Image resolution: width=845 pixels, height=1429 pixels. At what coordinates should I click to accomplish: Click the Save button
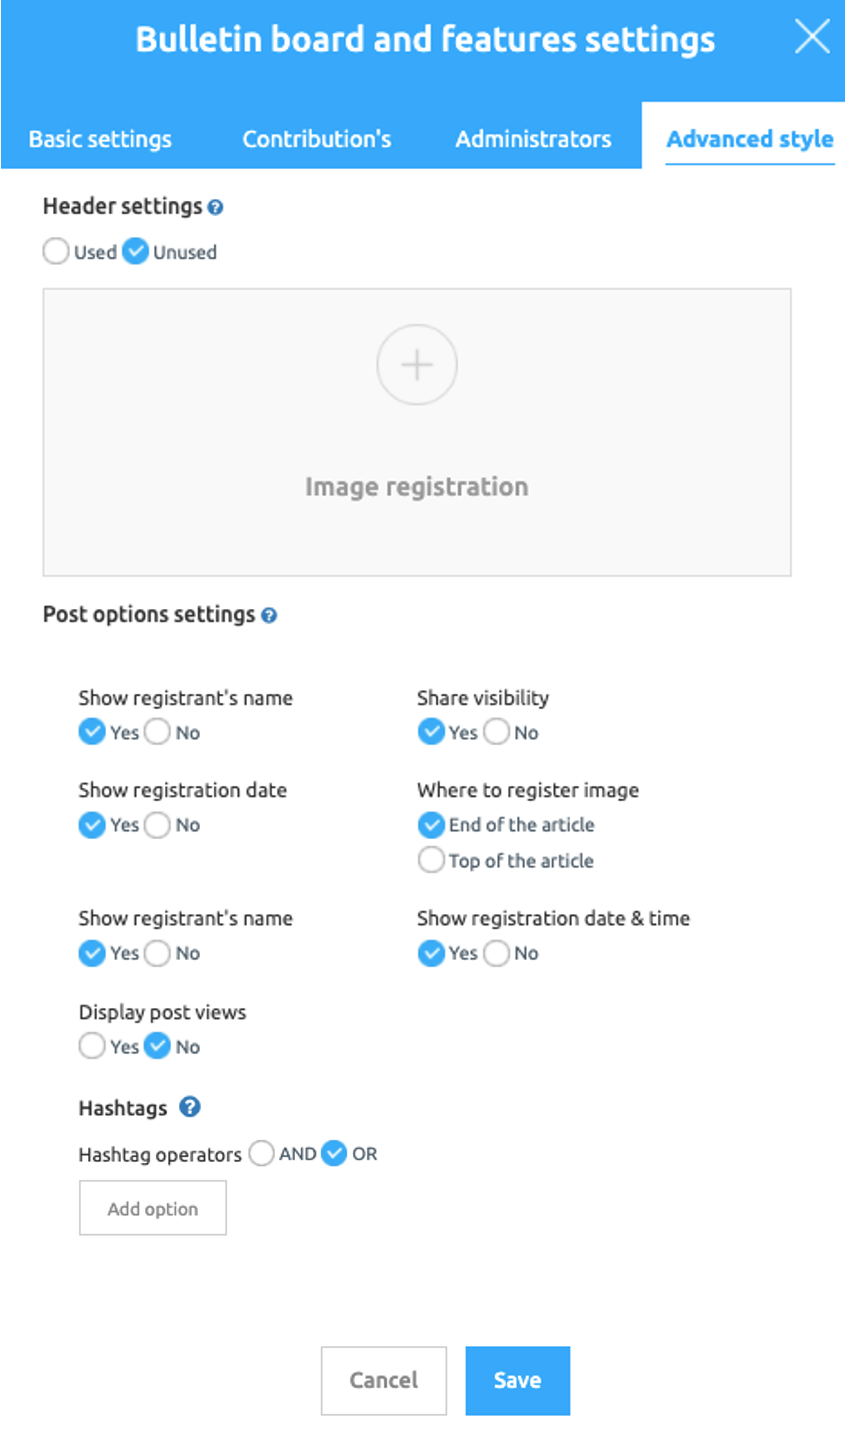[517, 1380]
